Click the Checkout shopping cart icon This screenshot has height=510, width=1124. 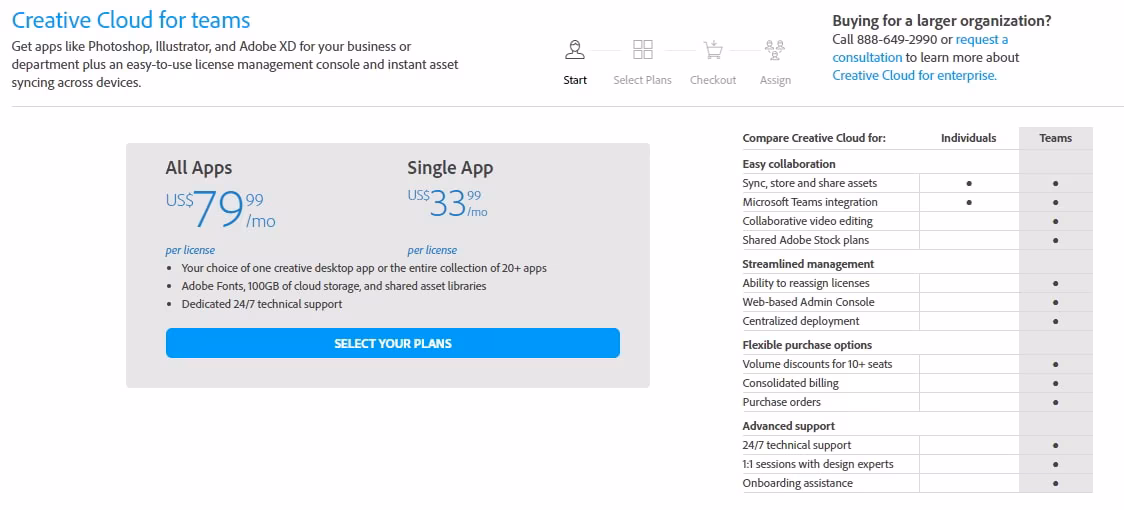coord(713,50)
